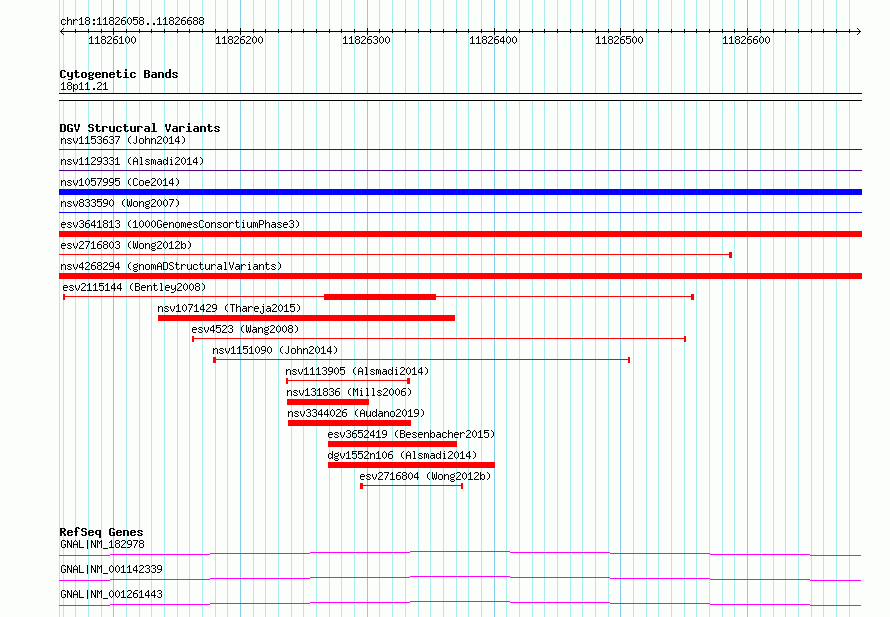Open variant nsv1129331 (Alsmadi2014) label

tap(132, 161)
